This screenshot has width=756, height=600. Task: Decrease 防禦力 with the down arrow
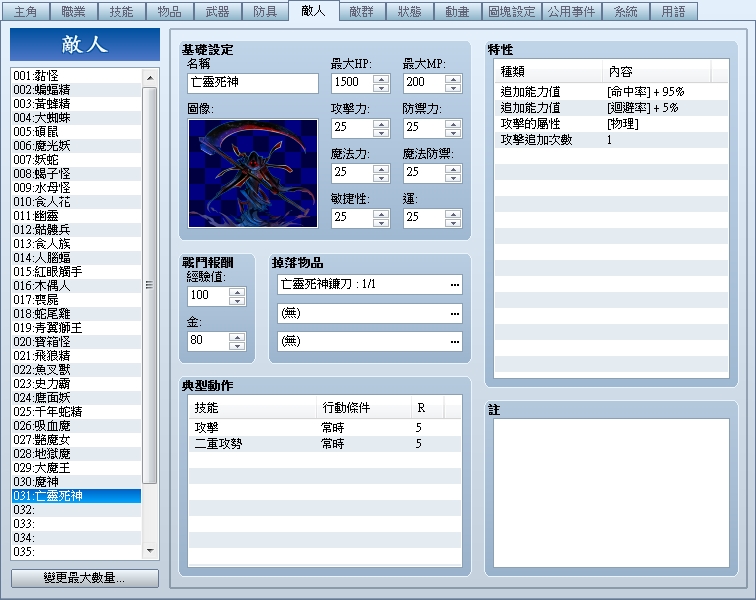tap(453, 133)
